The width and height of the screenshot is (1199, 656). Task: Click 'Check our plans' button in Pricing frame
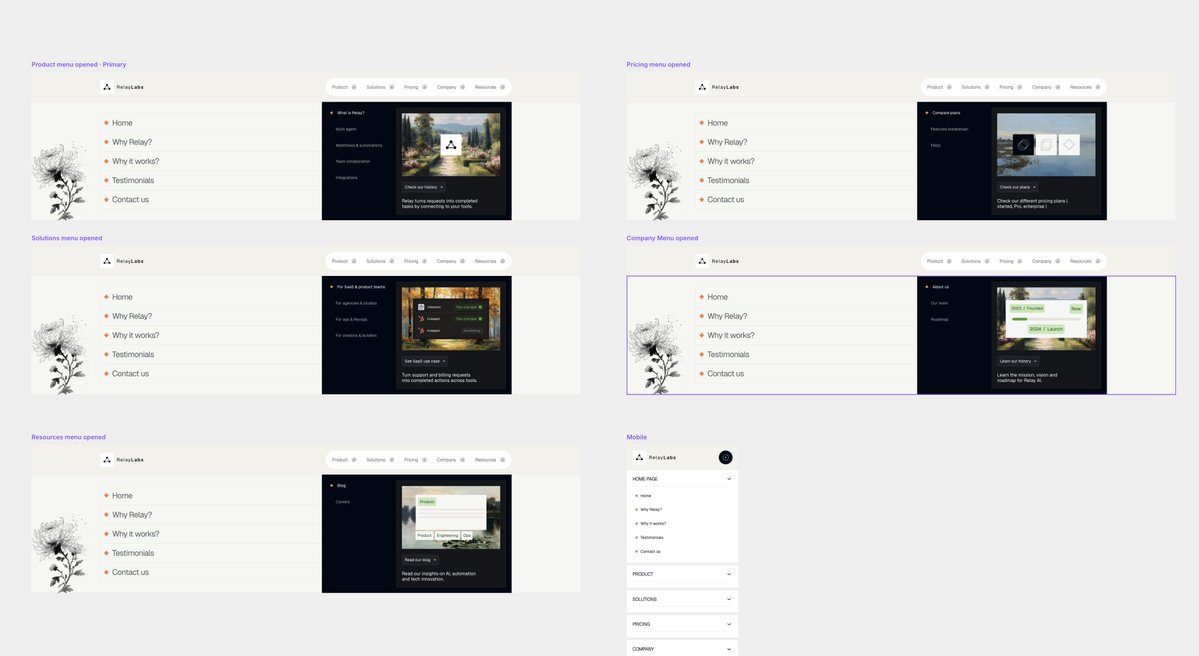1018,187
